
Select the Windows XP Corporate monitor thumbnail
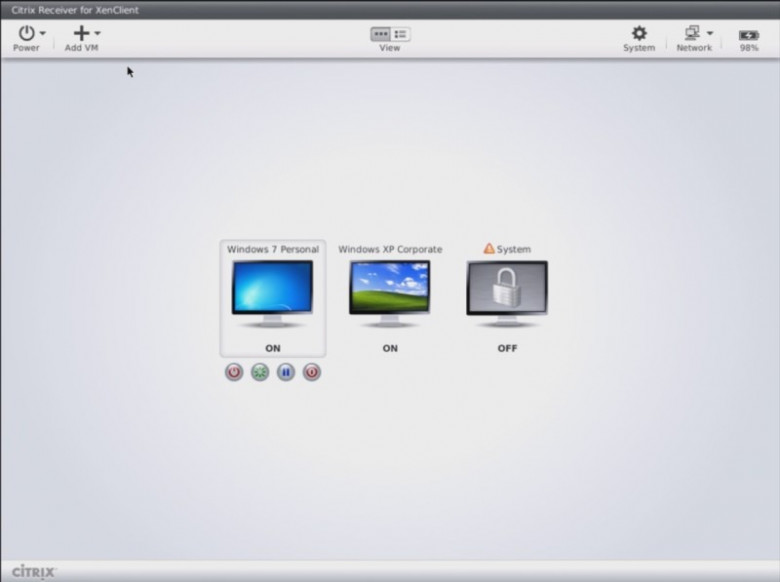pyautogui.click(x=390, y=293)
